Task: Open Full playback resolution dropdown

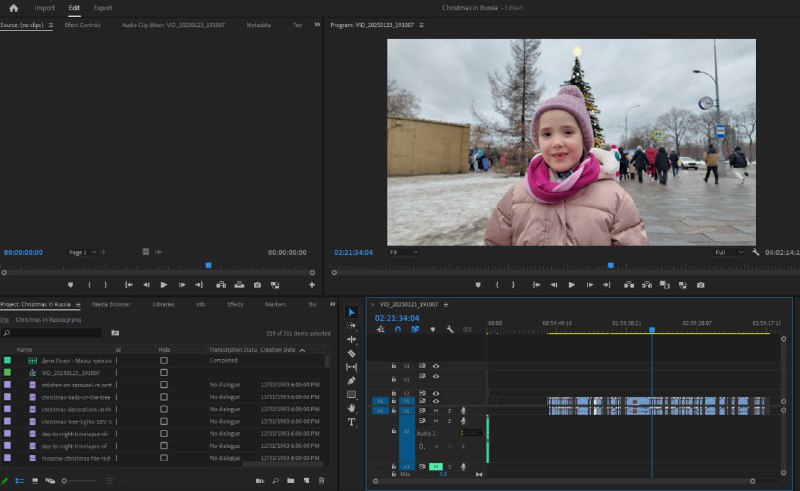Action: [x=729, y=252]
